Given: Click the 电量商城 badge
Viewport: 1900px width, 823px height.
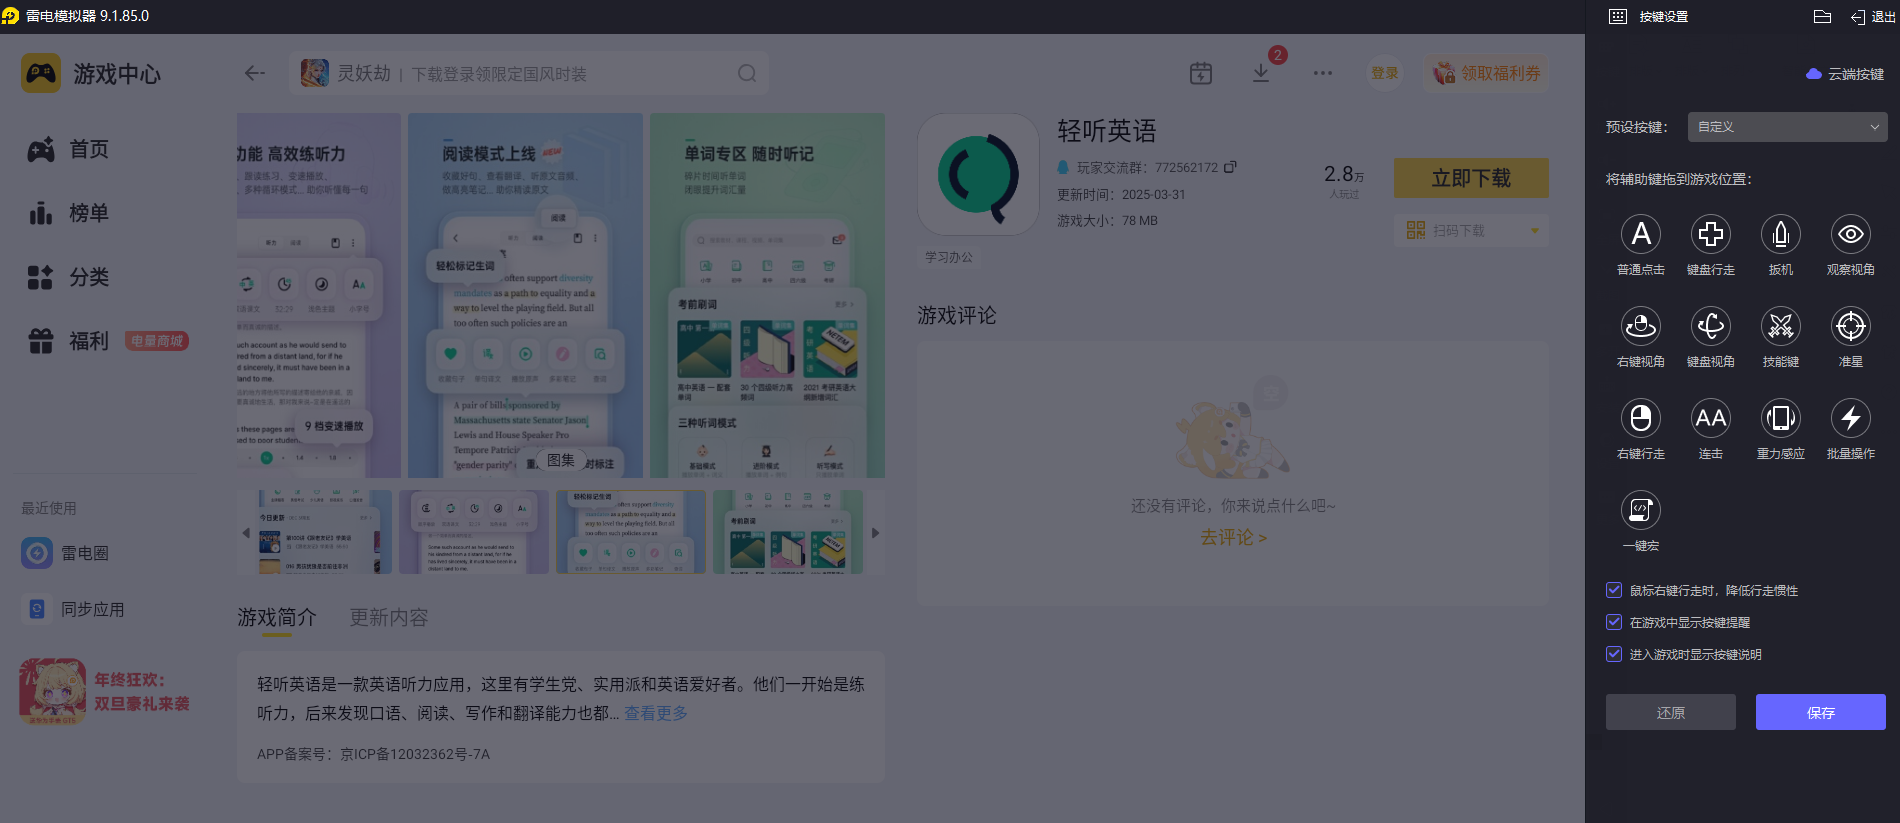Looking at the screenshot, I should [x=157, y=341].
